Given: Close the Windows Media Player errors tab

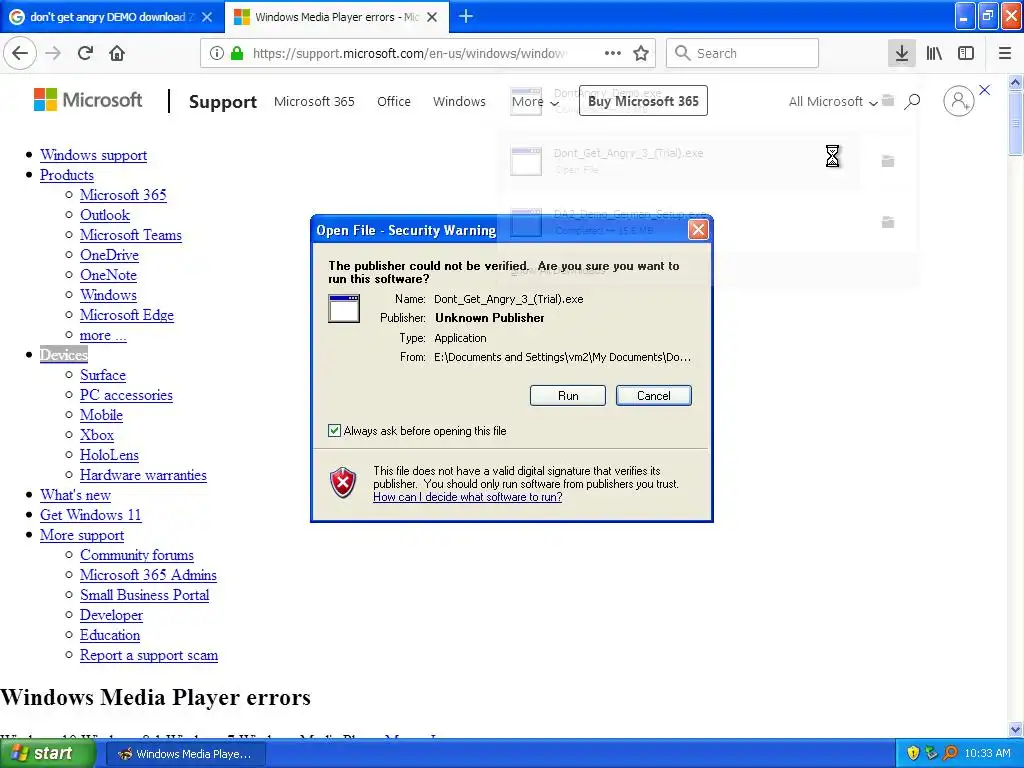Looking at the screenshot, I should [x=432, y=17].
